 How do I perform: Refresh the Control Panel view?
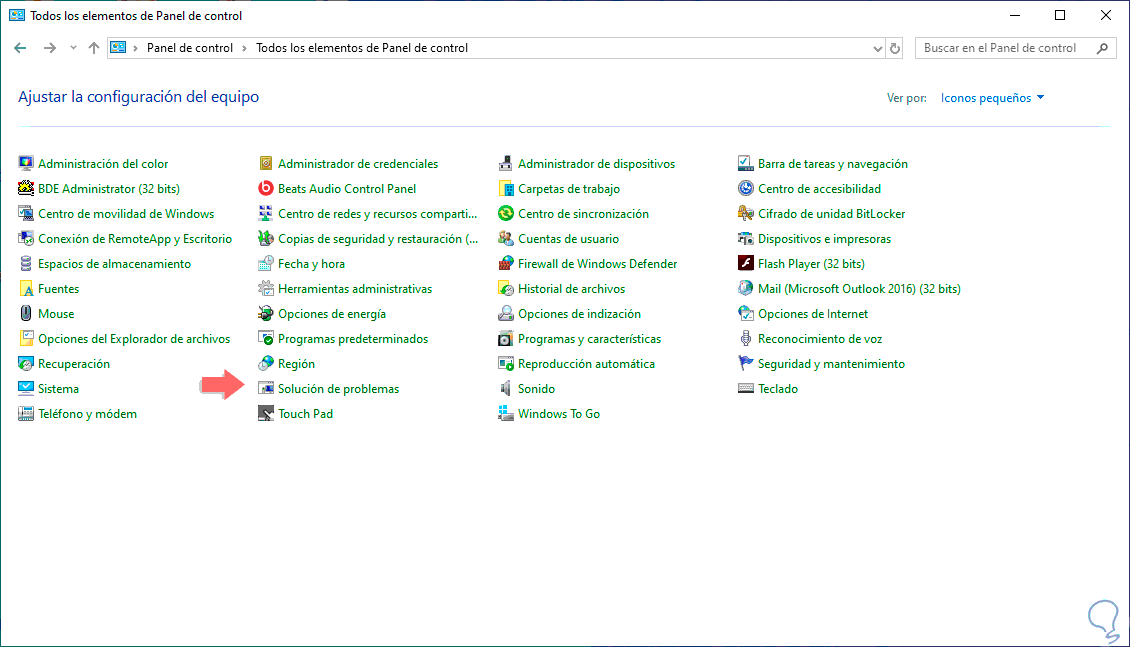tap(895, 48)
